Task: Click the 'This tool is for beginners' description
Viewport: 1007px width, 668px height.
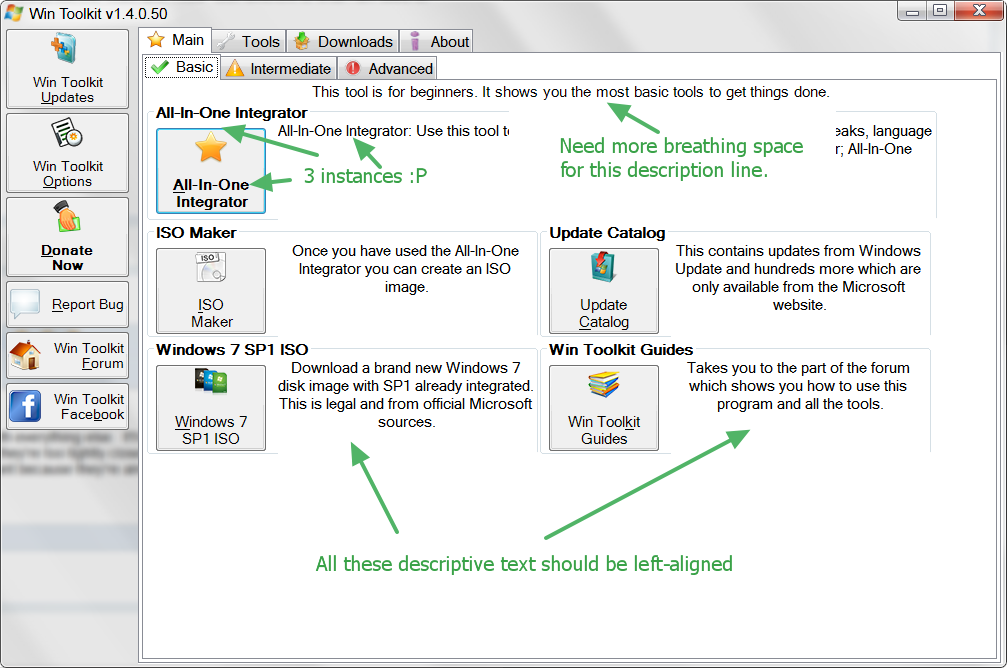Action: [x=571, y=92]
